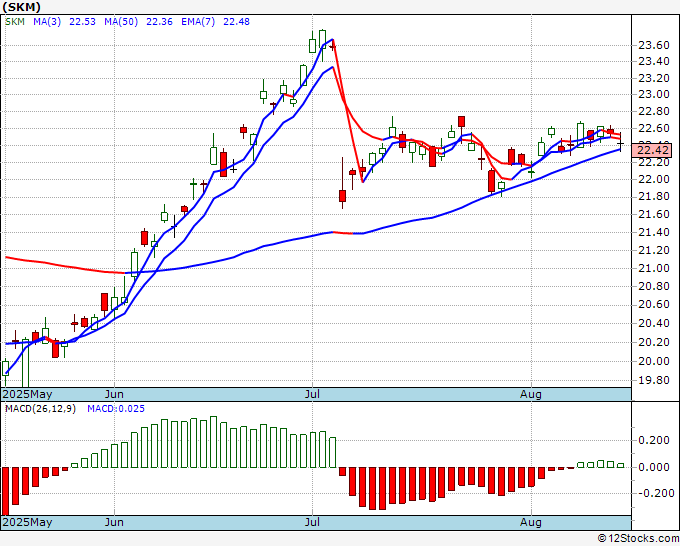Click the 23.00 price axis label
Viewport: 680px width, 546px height.
[x=654, y=95]
